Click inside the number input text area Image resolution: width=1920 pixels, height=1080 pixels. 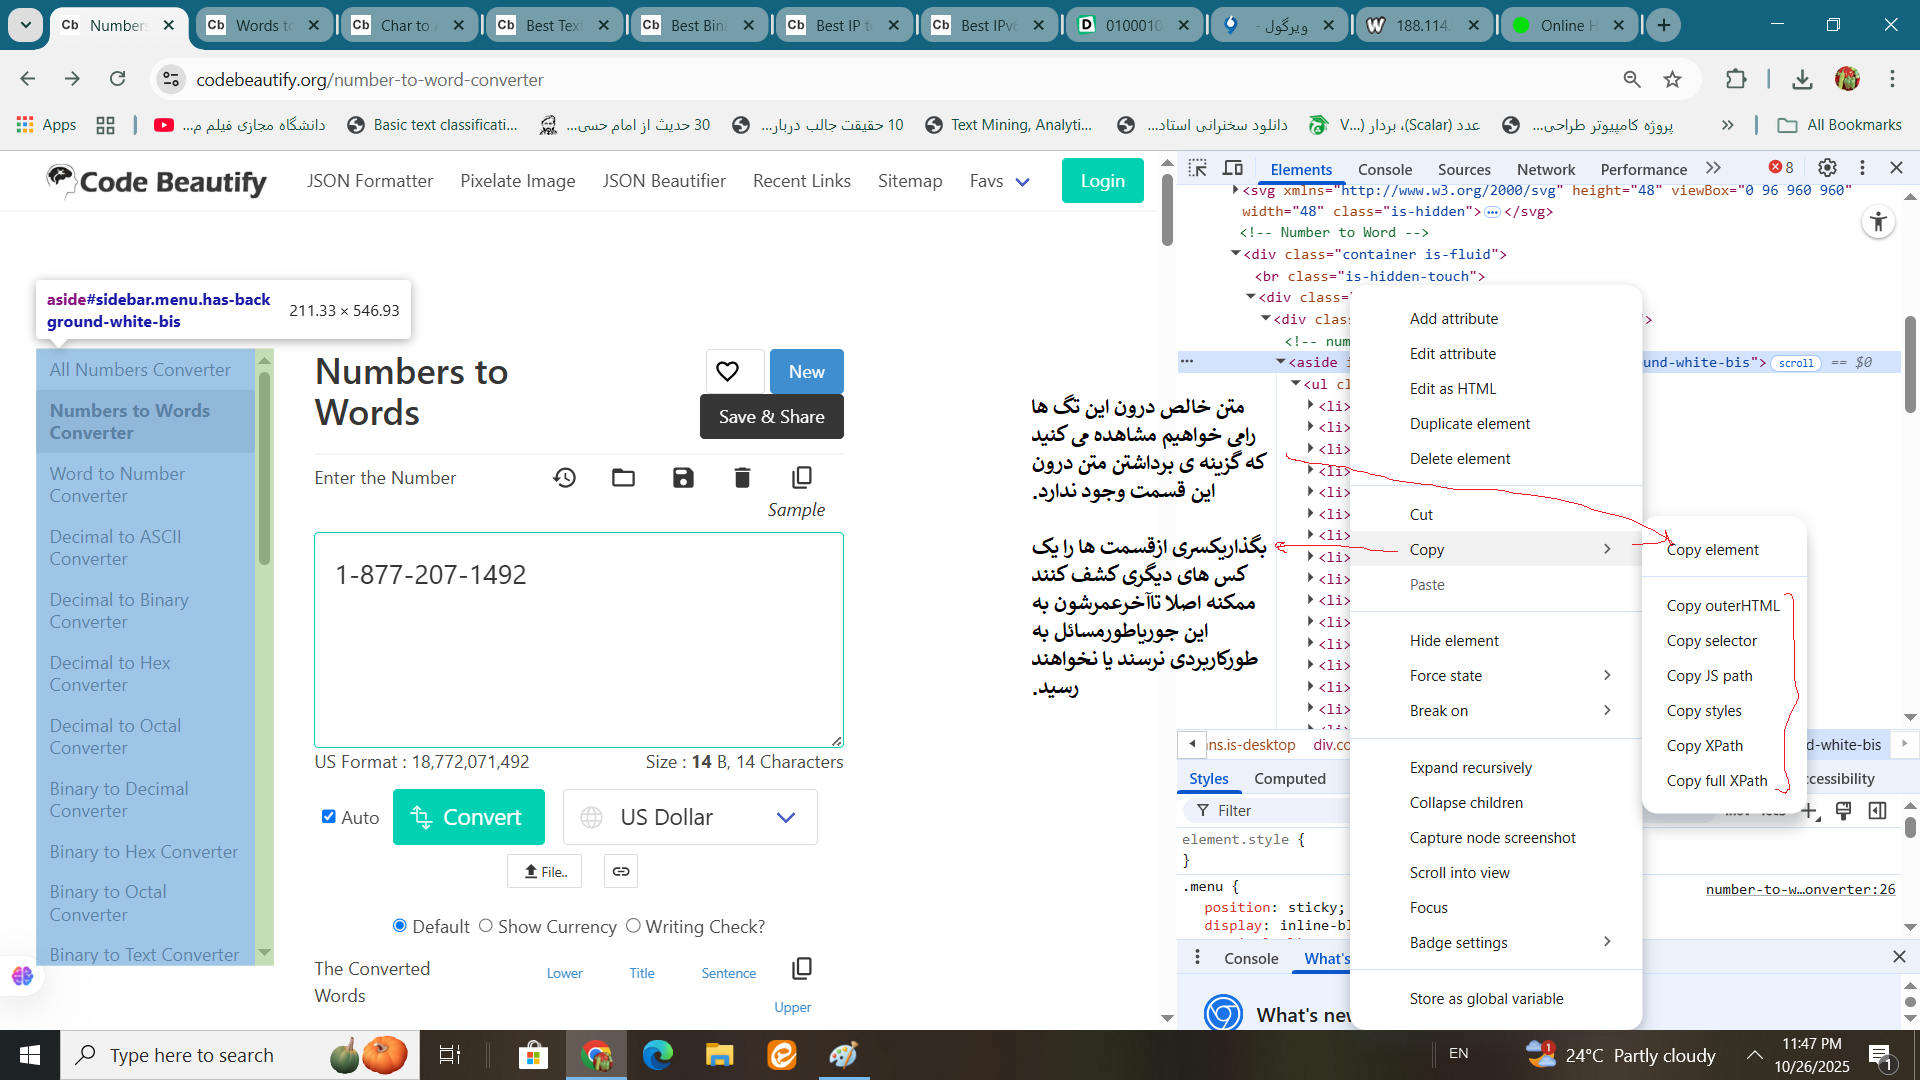578,640
